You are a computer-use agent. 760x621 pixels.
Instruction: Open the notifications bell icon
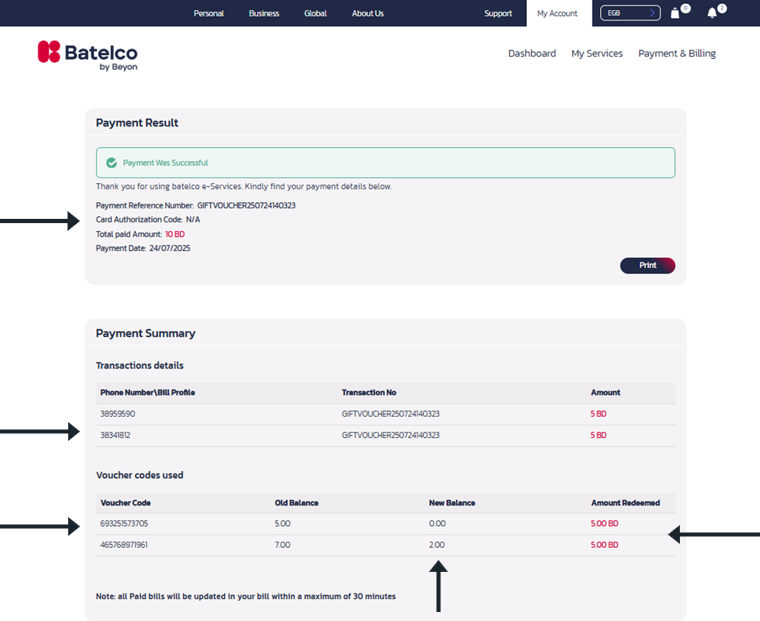[712, 13]
